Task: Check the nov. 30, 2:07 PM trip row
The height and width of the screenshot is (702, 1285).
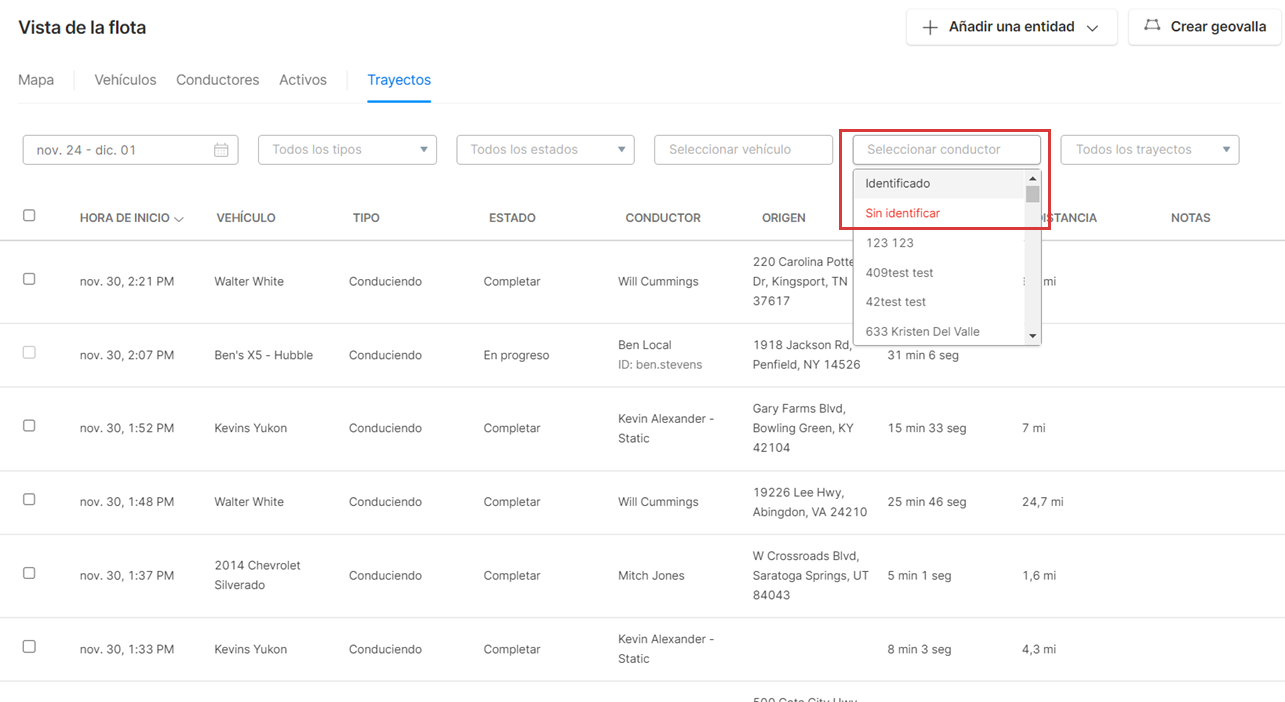Action: click(29, 352)
